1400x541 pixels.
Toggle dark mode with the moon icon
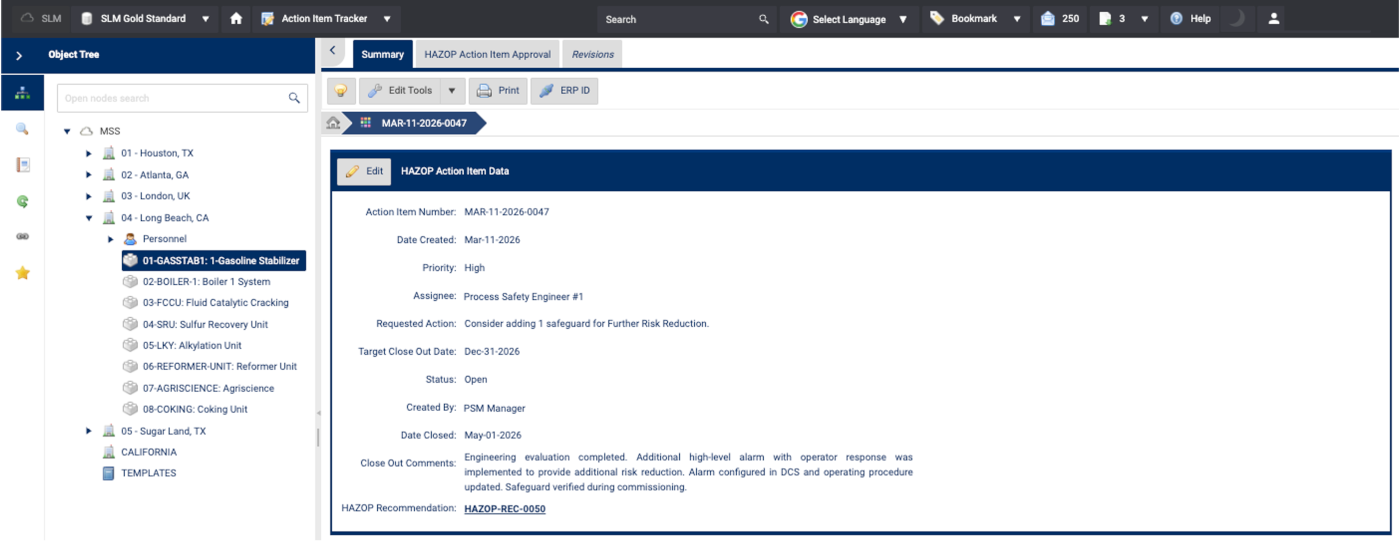[x=1236, y=19]
